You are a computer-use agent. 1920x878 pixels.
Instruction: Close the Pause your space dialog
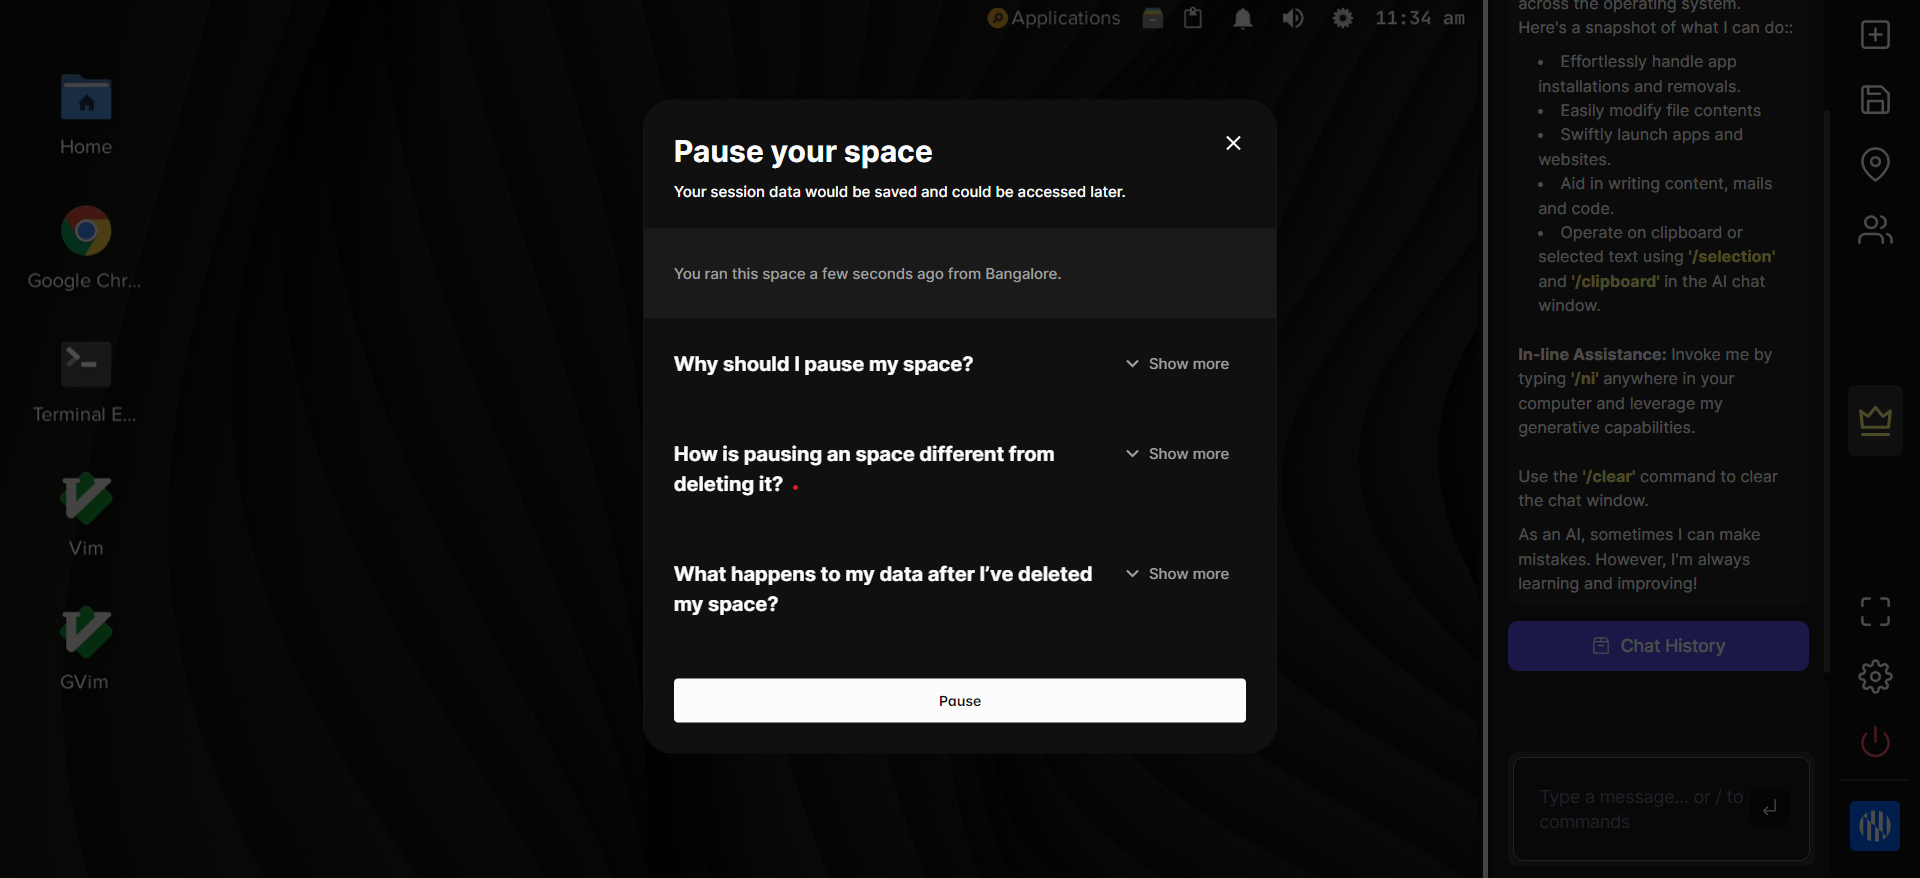click(x=1233, y=143)
